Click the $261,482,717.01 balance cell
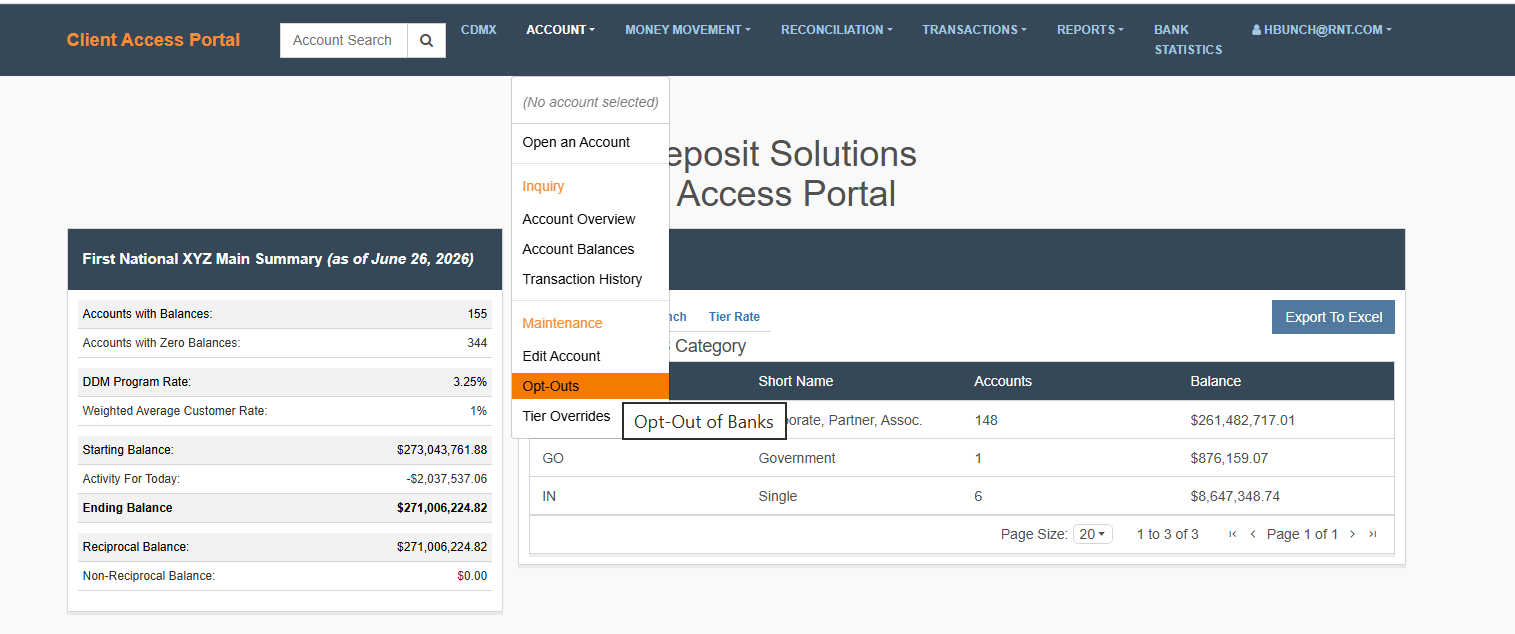The image size is (1515, 634). pyautogui.click(x=1242, y=420)
